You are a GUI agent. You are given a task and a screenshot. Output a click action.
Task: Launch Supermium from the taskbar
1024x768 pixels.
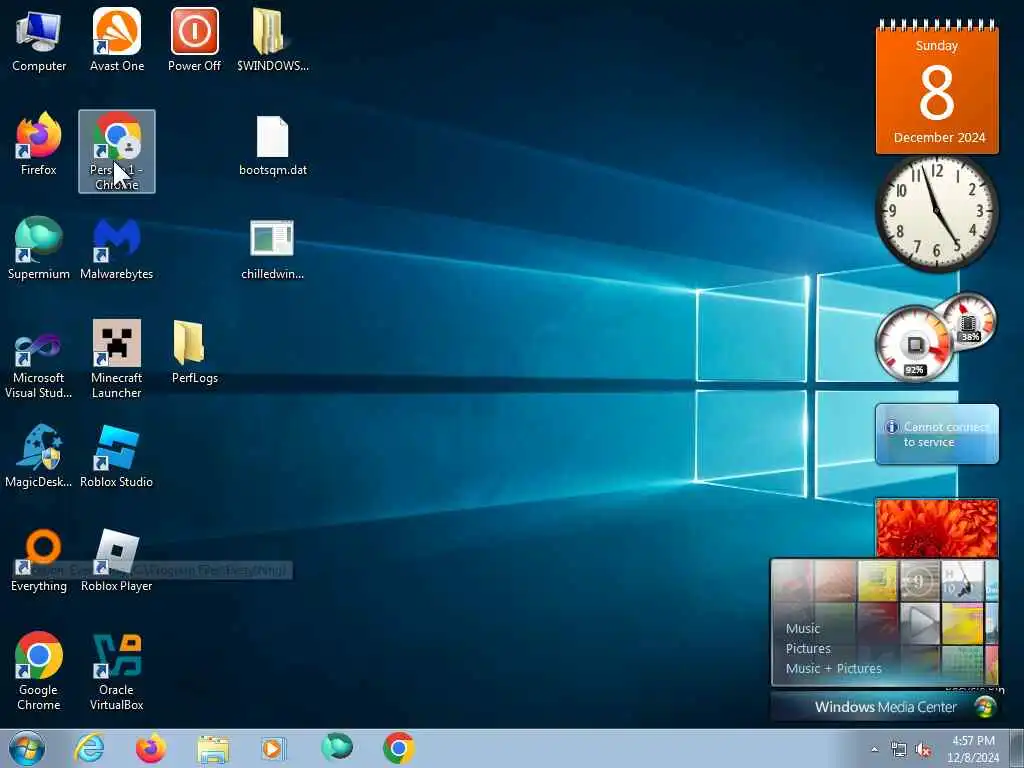337,748
